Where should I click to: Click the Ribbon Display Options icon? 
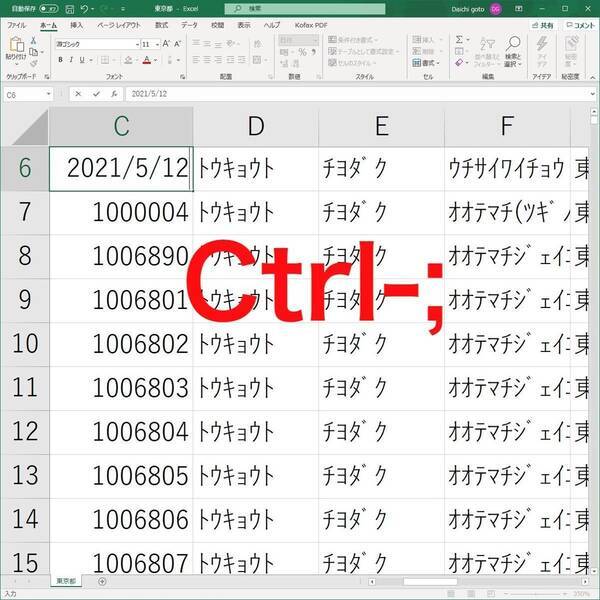point(518,8)
